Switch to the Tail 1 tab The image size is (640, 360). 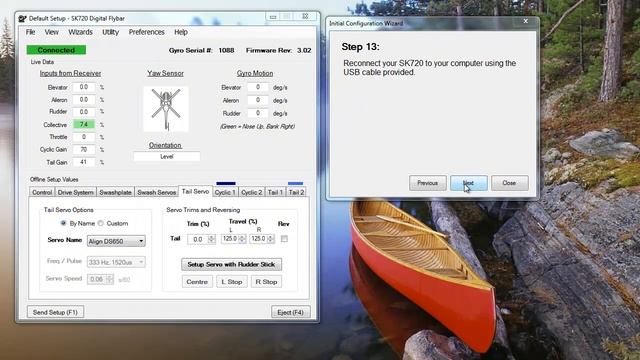tap(276, 192)
